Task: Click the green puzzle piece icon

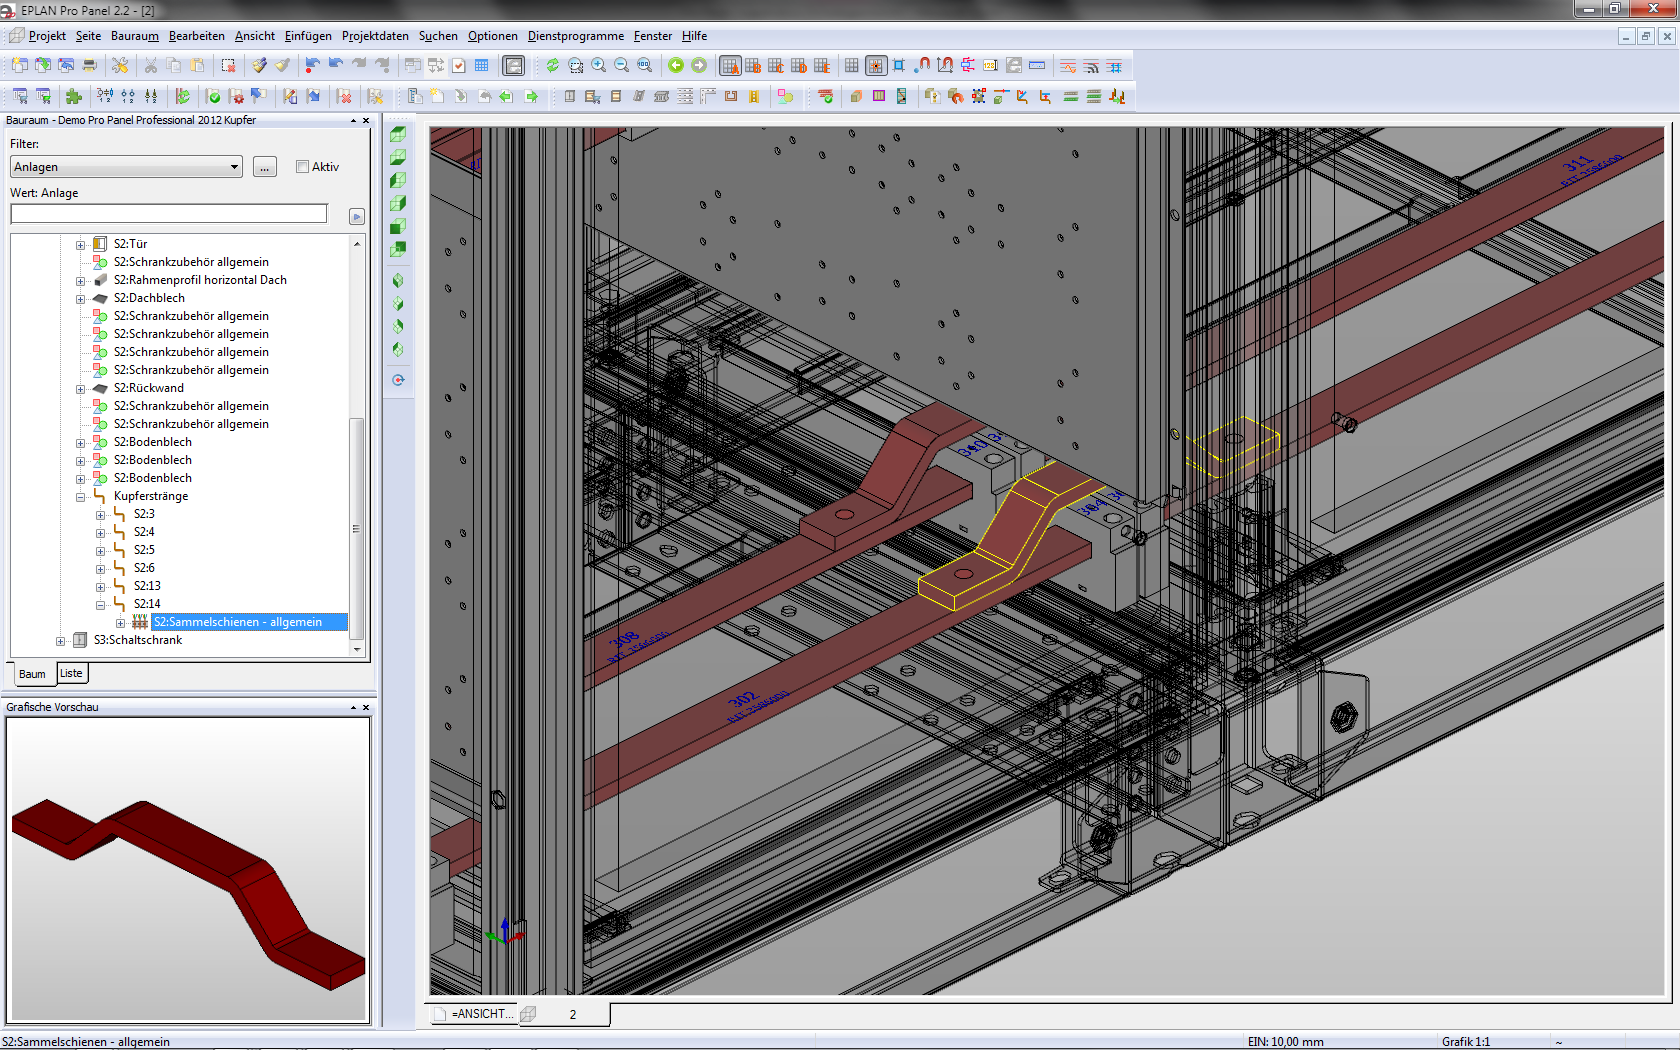Action: click(x=73, y=97)
